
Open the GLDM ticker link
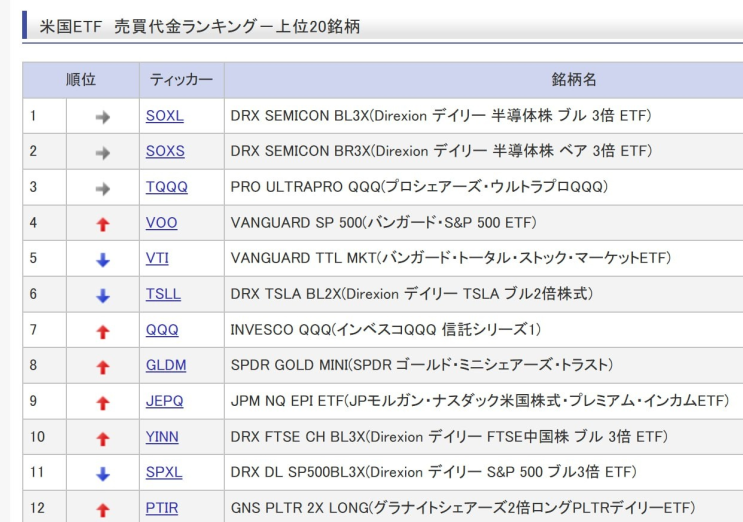pyautogui.click(x=166, y=365)
